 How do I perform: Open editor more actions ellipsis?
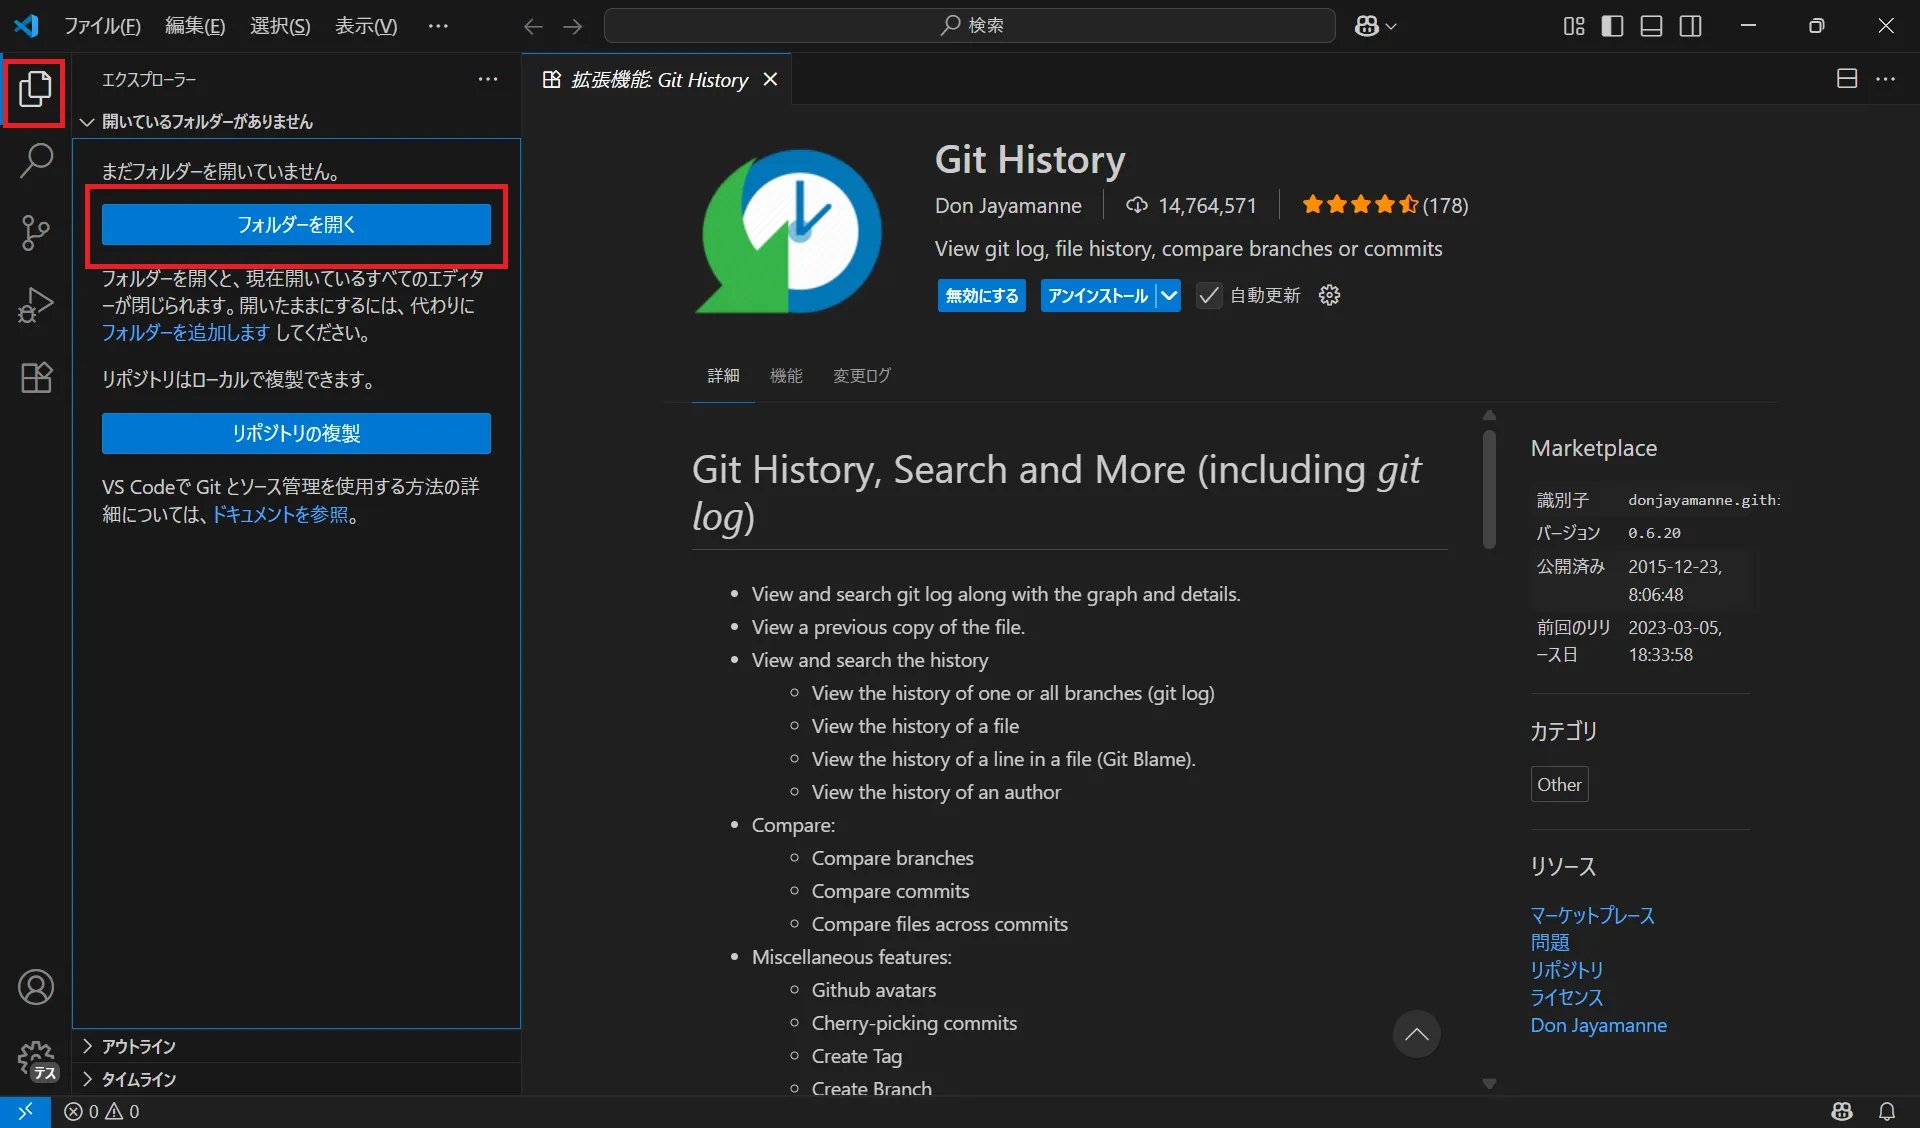pyautogui.click(x=1885, y=79)
